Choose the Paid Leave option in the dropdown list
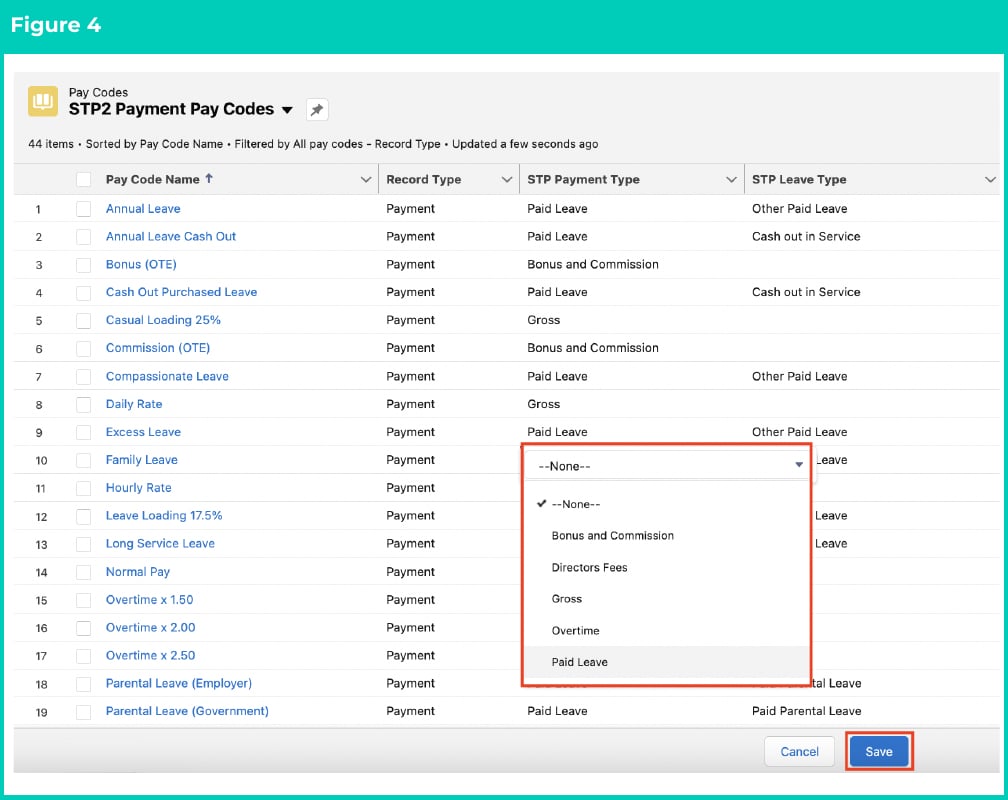 click(667, 662)
